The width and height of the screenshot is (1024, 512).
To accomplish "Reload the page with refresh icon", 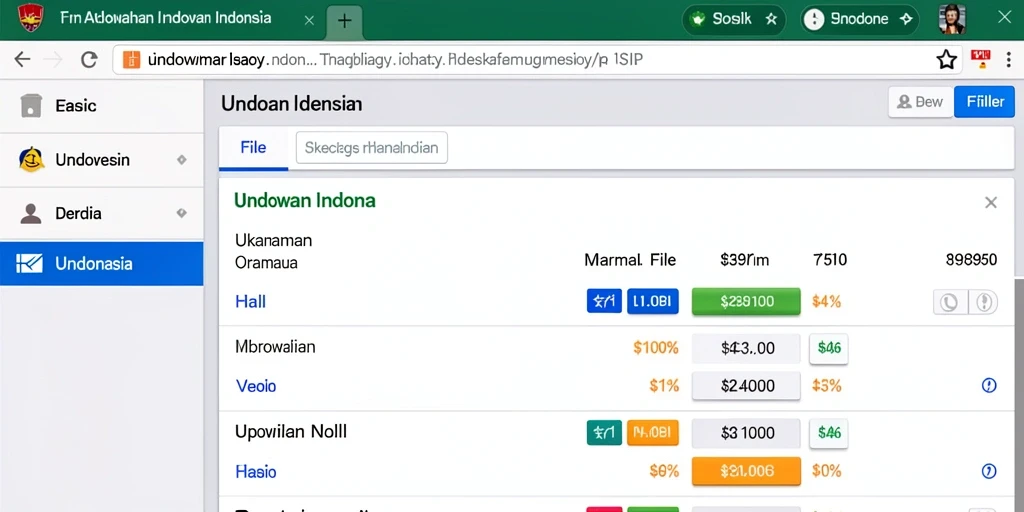I will coord(89,60).
